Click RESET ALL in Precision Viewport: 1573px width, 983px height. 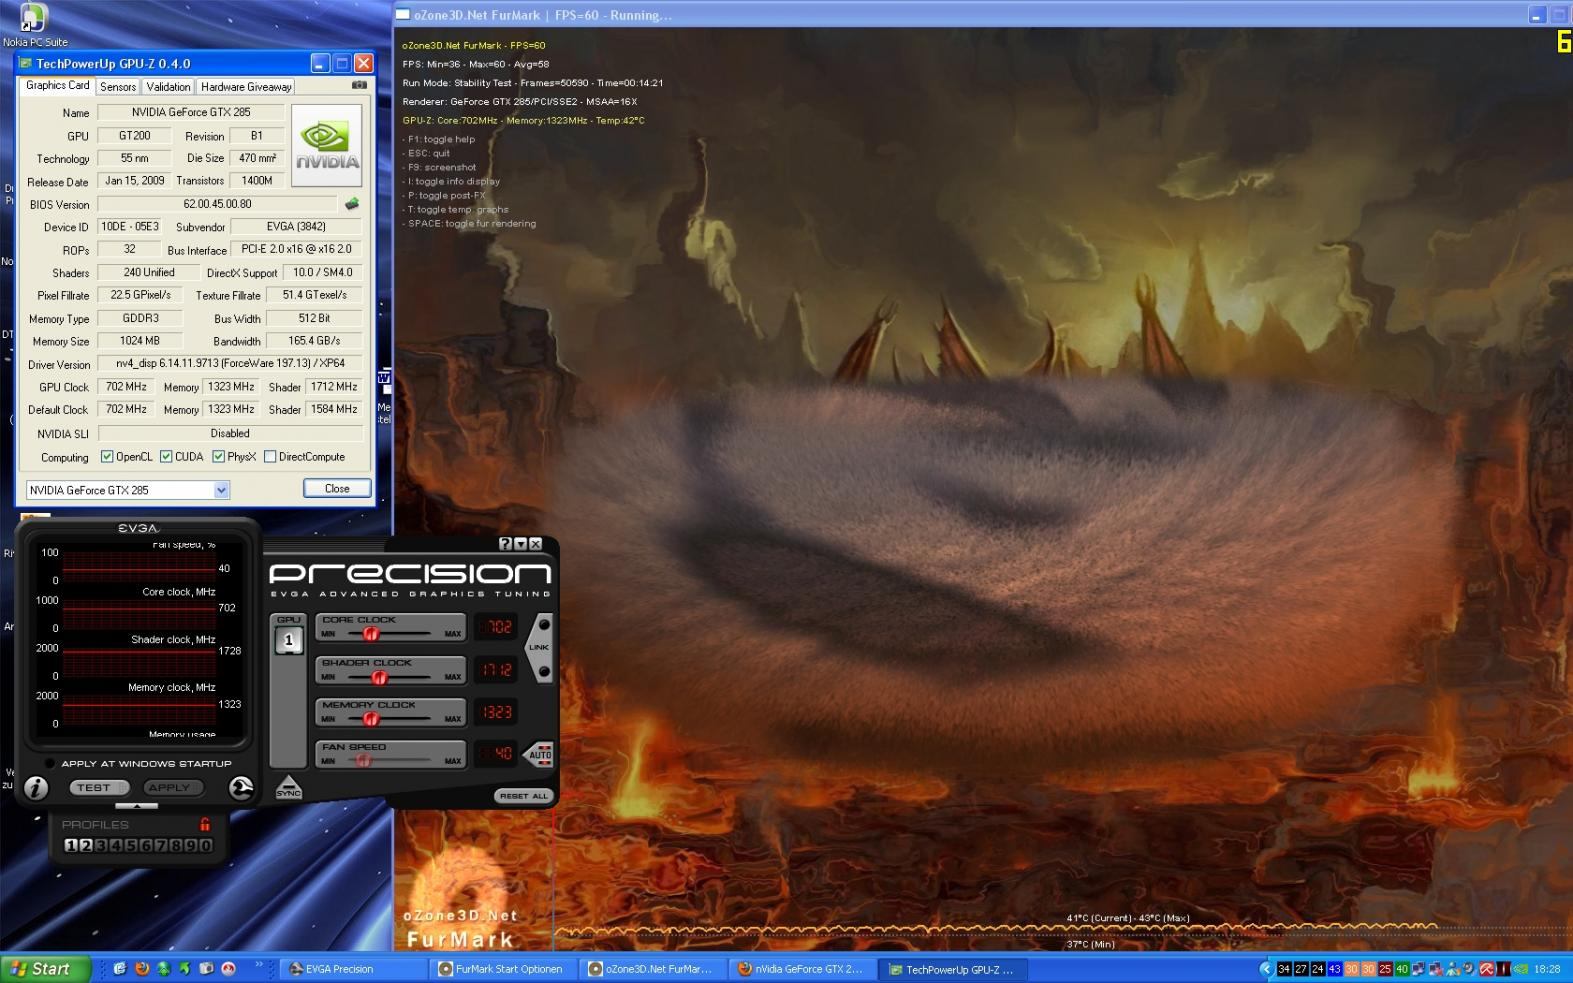click(523, 796)
